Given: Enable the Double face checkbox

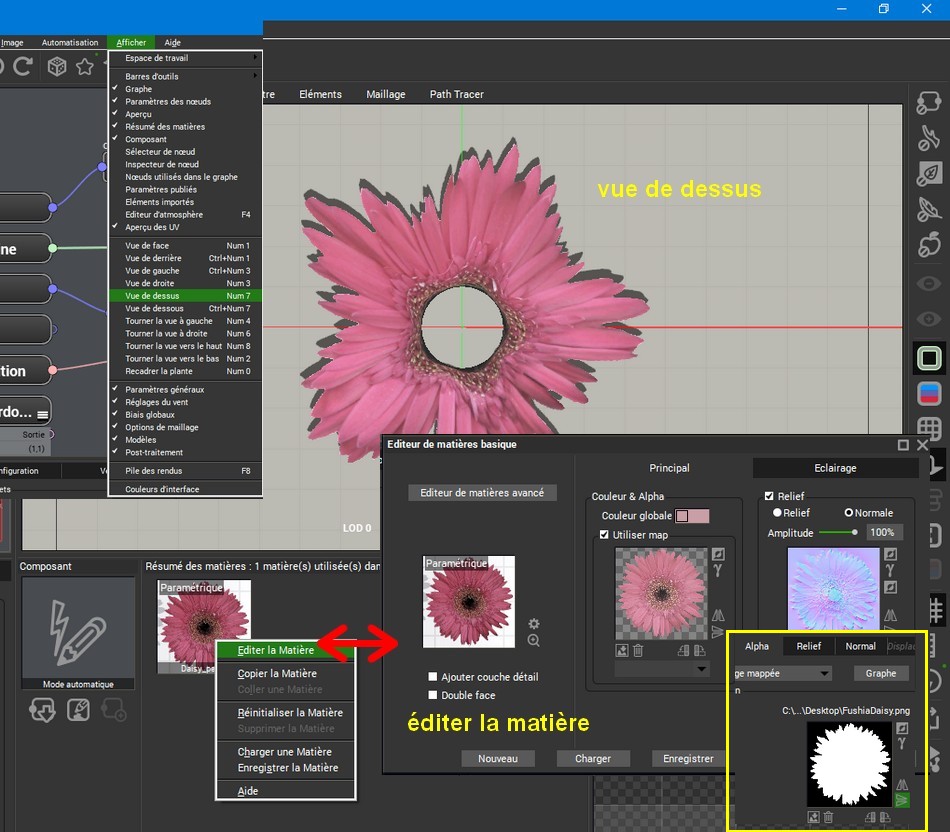Looking at the screenshot, I should pos(433,694).
